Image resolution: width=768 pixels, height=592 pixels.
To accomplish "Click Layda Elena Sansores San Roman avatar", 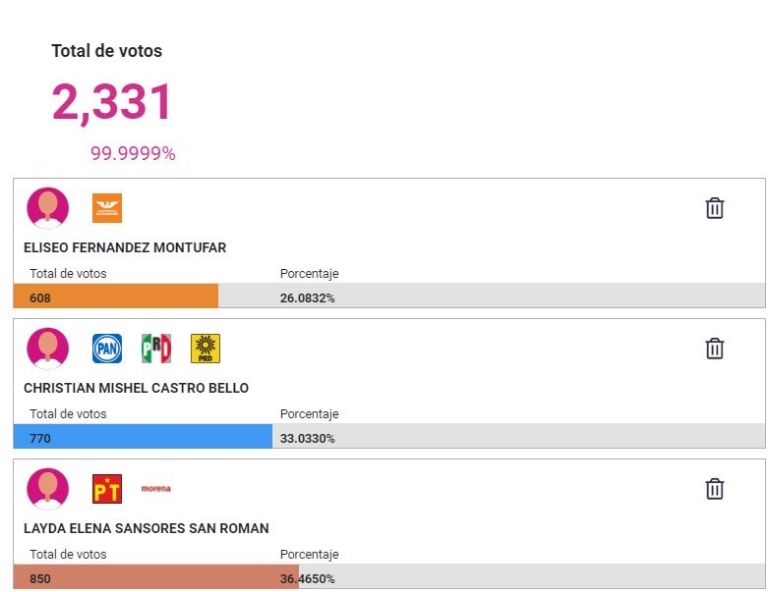I will (x=48, y=489).
